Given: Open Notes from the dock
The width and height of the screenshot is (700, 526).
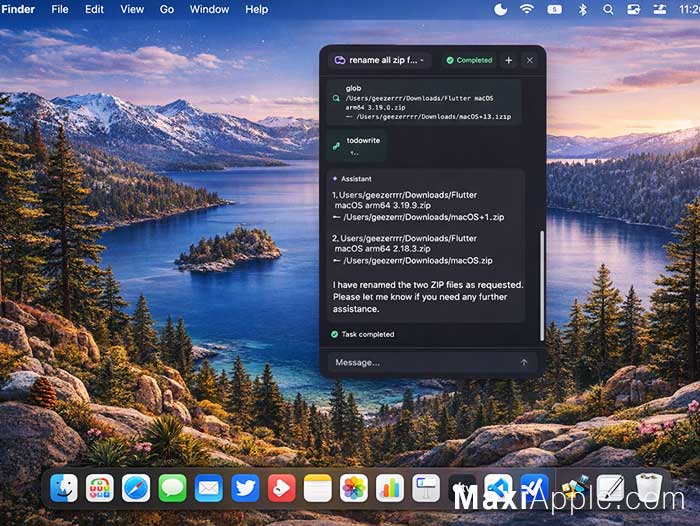Looking at the screenshot, I should pyautogui.click(x=317, y=488).
